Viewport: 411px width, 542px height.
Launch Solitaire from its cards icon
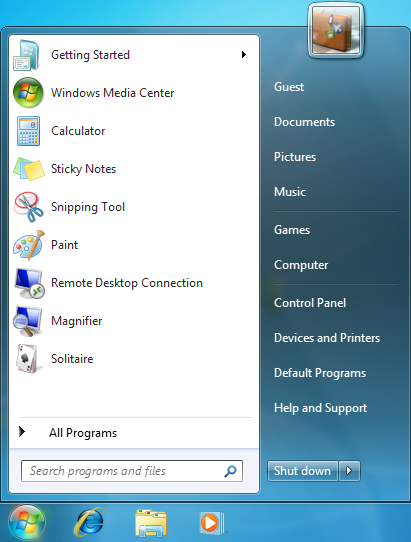click(28, 359)
